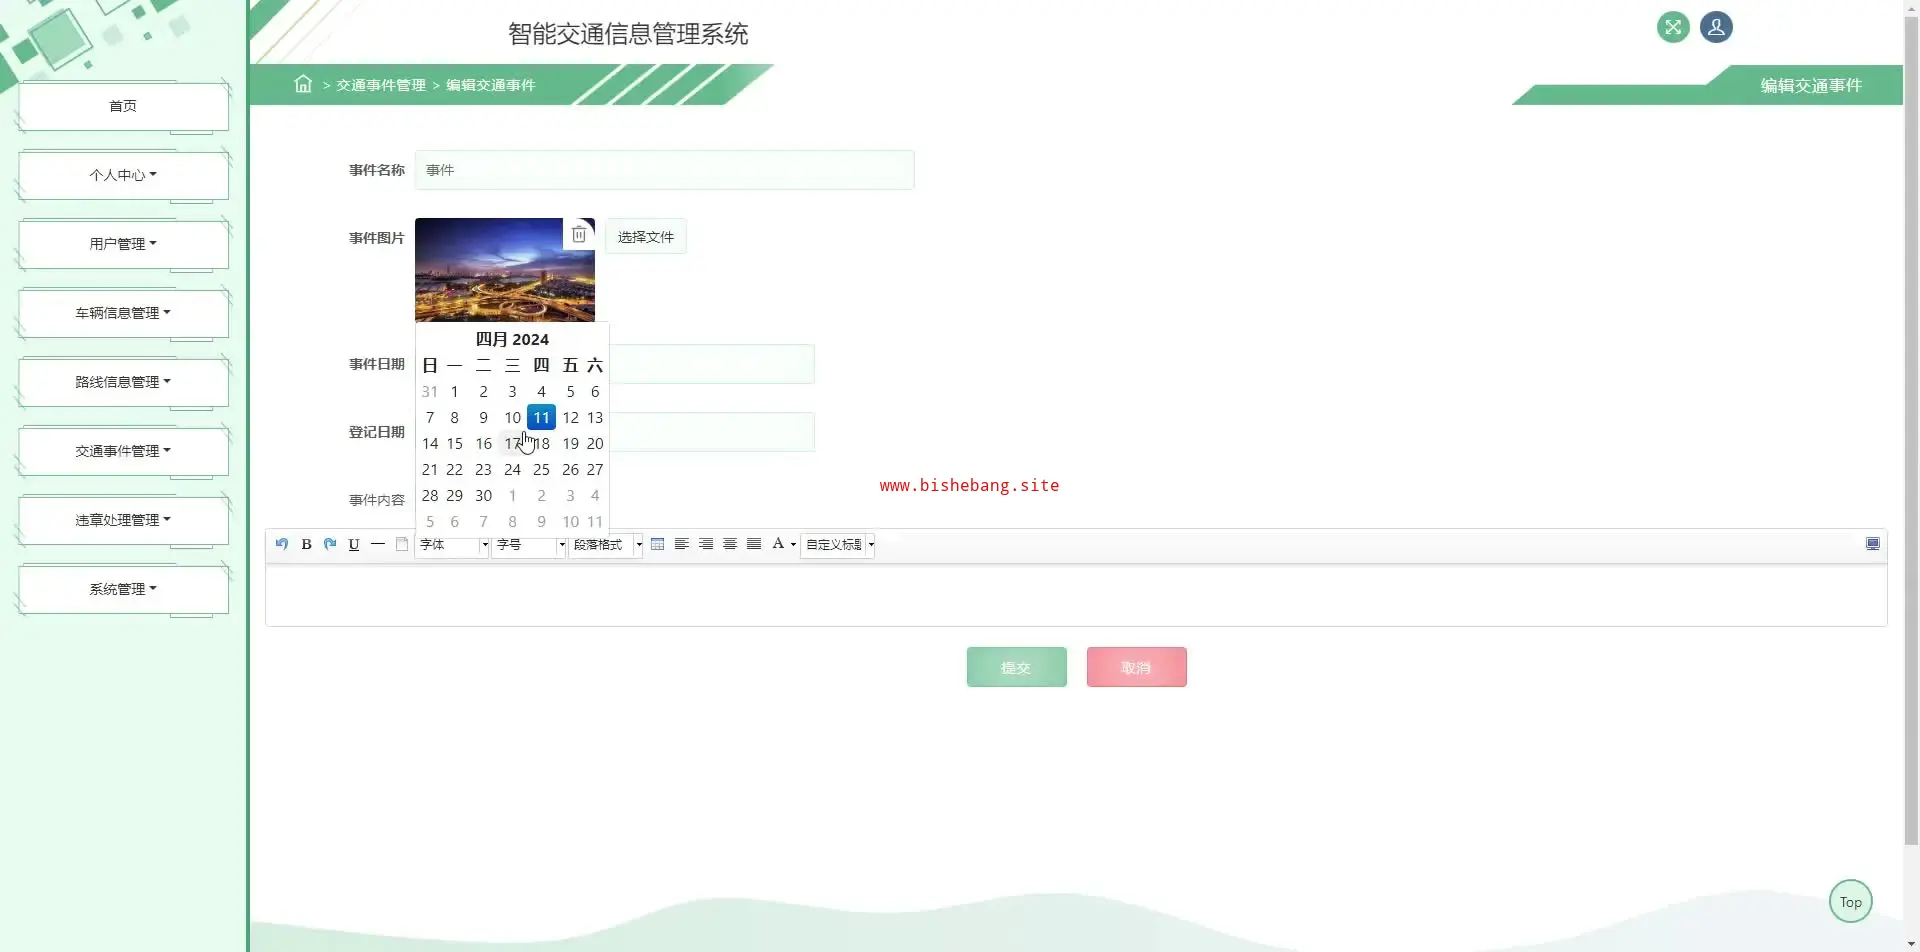Toggle fullscreen with the green arrows icon
The image size is (1920, 952).
tap(1673, 27)
